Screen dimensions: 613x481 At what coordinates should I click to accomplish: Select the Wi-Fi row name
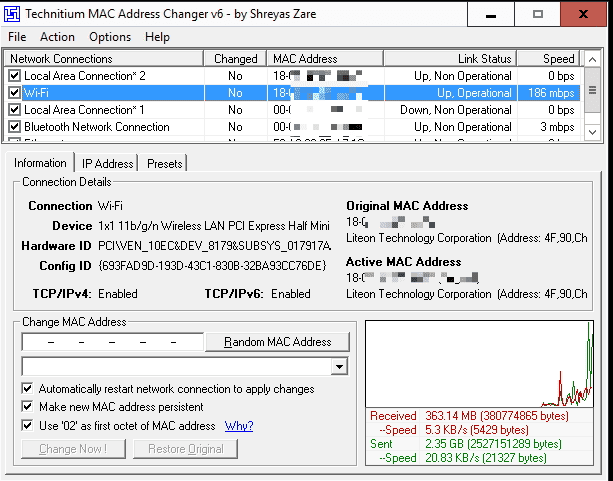pos(36,93)
